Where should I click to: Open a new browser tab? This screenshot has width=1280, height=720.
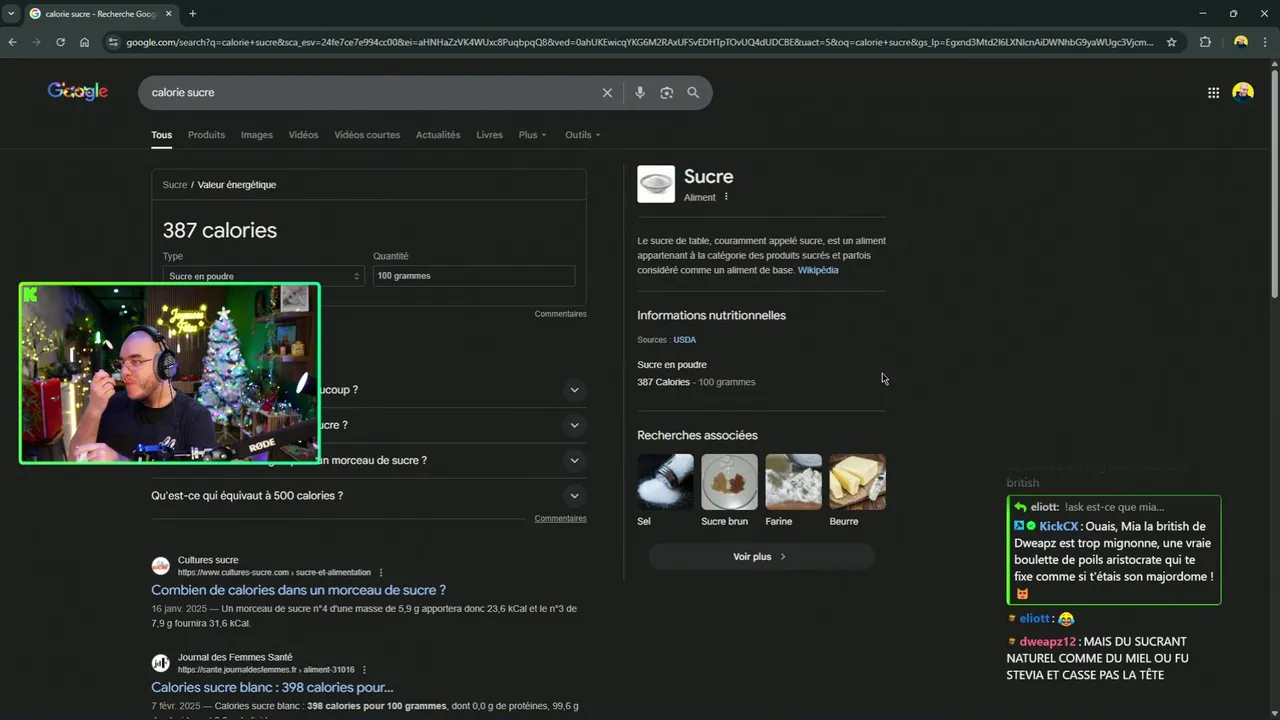192,14
